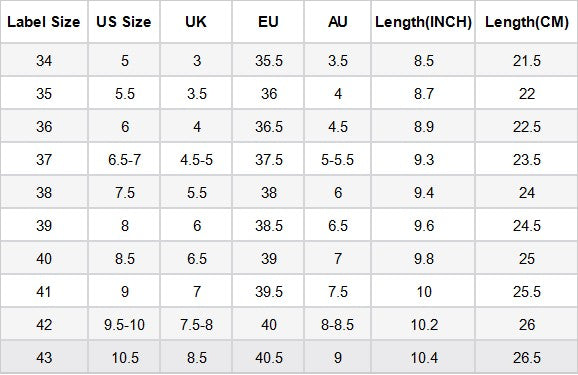
Task: Click label size 43 cell
Action: (x=44, y=357)
